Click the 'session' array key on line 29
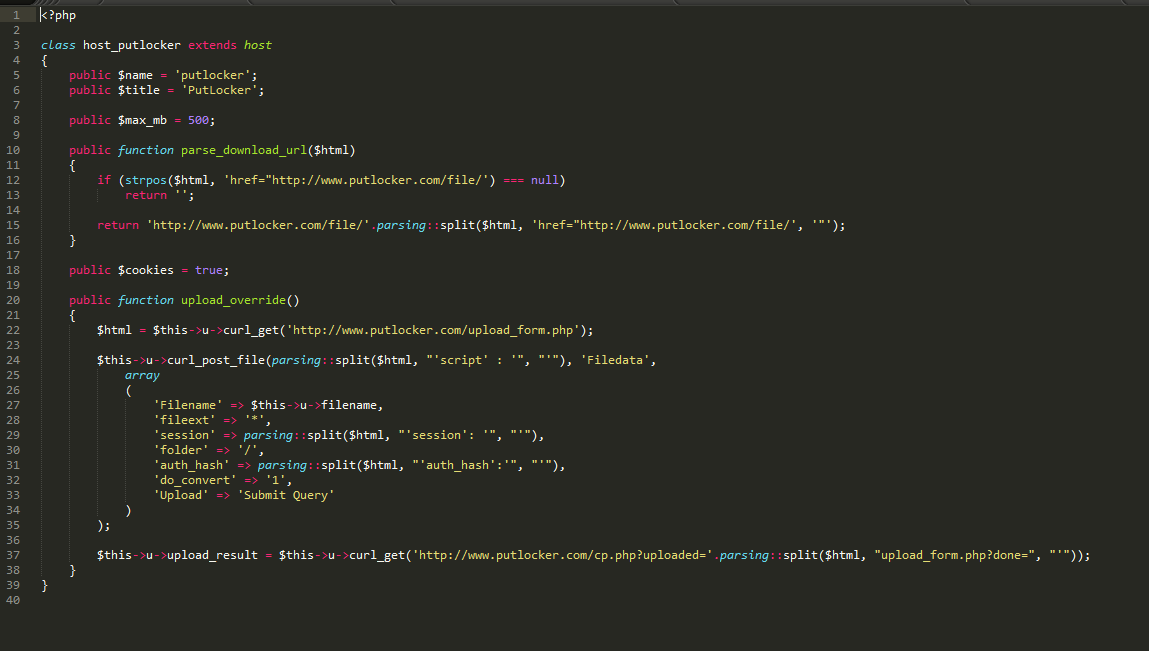Viewport: 1149px width, 651px height. (185, 435)
